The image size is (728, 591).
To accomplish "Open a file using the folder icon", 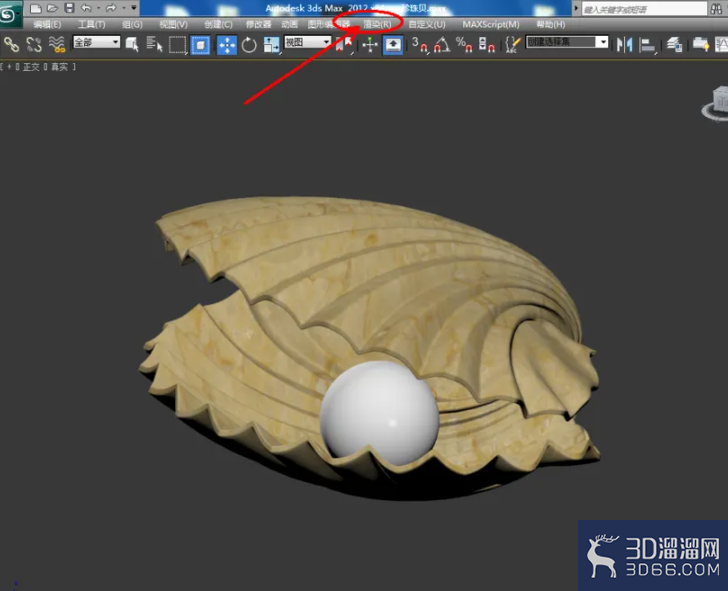I will pos(52,8).
